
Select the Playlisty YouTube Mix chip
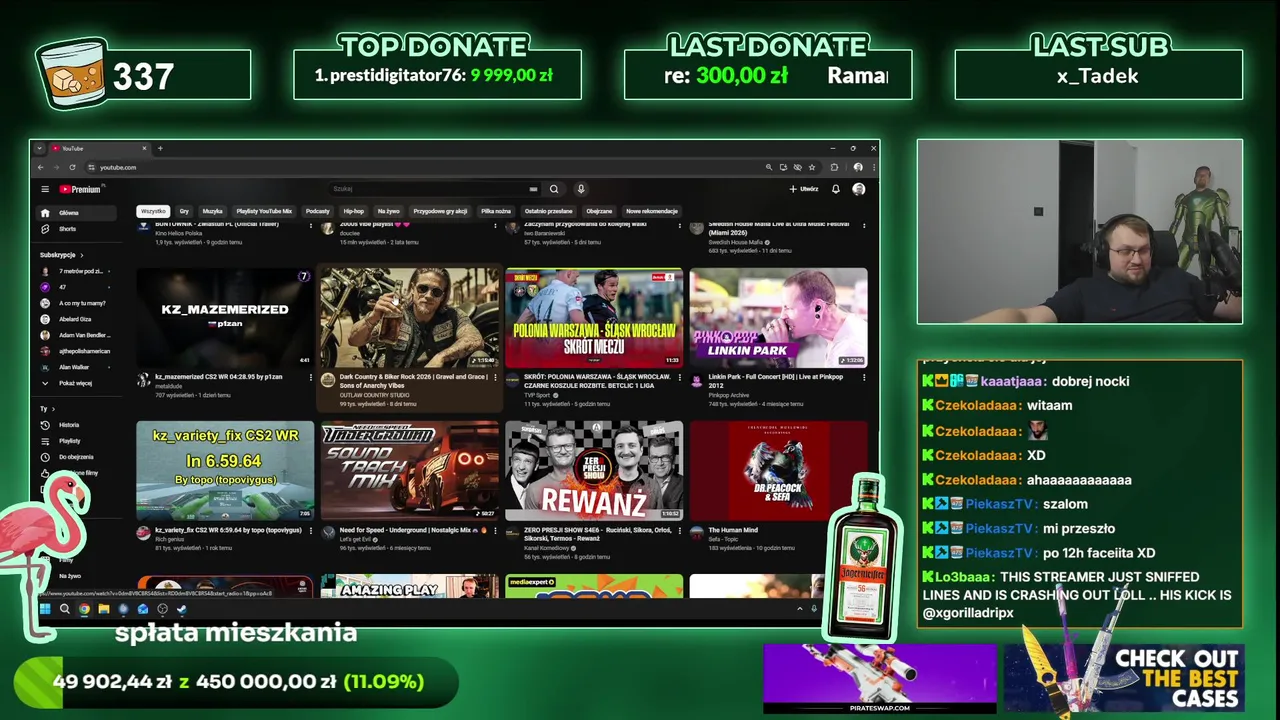click(264, 211)
